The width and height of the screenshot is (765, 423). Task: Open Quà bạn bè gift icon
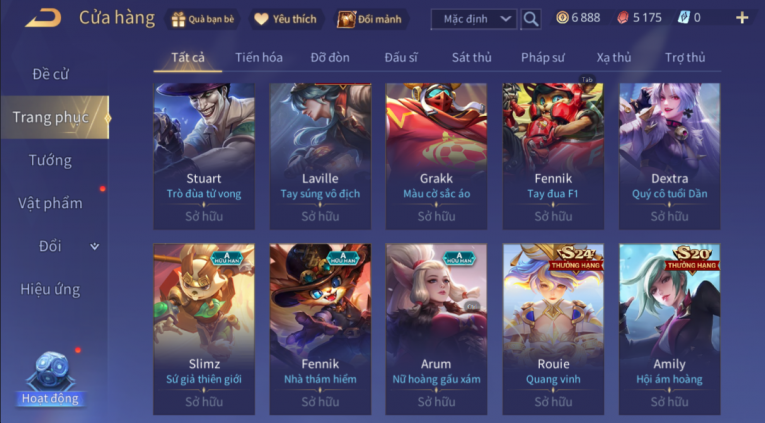[178, 19]
